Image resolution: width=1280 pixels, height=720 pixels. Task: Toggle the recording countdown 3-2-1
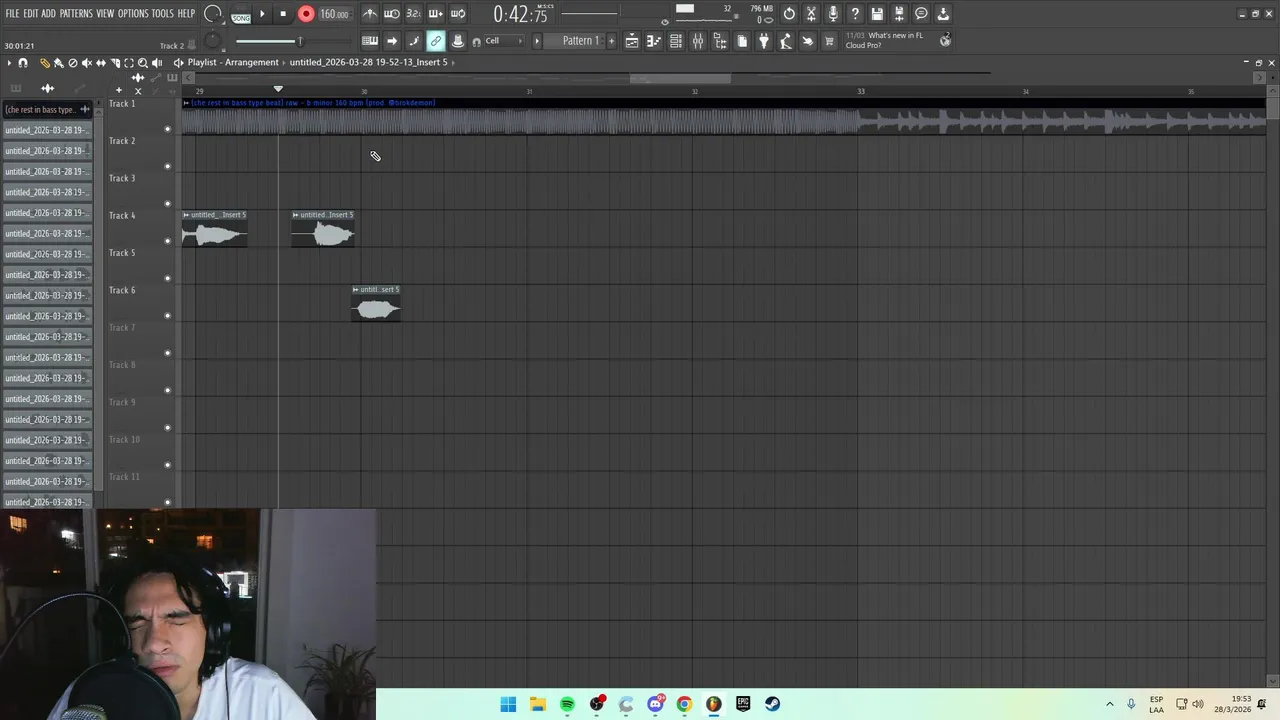[x=413, y=14]
